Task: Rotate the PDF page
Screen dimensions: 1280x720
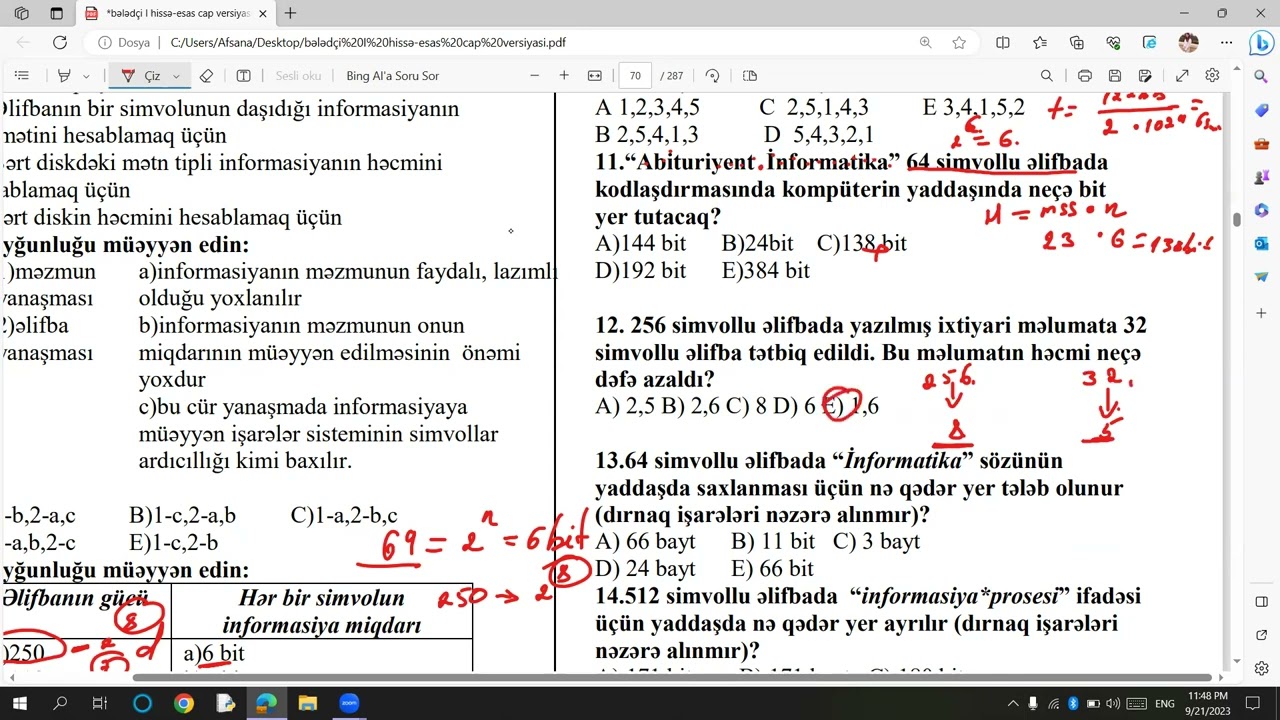Action: pos(712,75)
